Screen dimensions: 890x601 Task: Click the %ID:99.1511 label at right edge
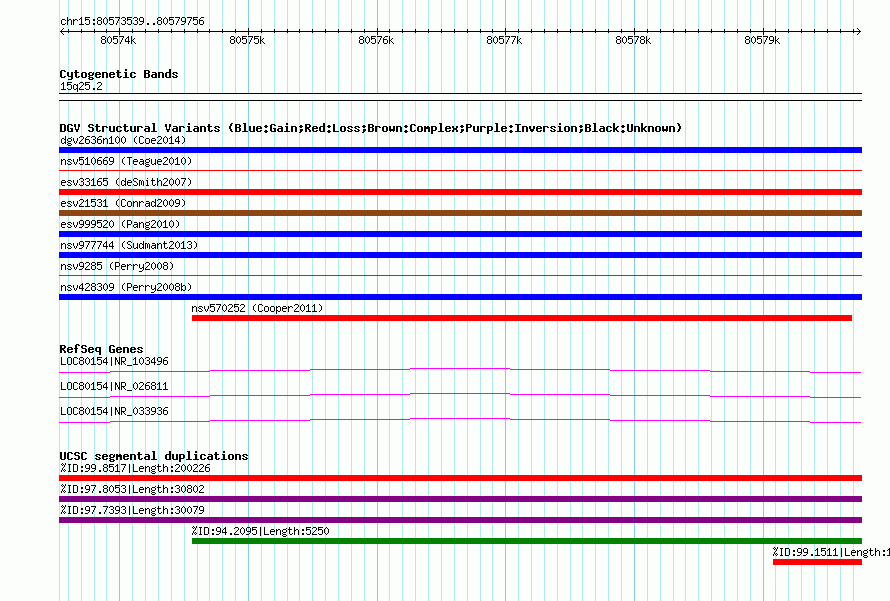point(830,552)
